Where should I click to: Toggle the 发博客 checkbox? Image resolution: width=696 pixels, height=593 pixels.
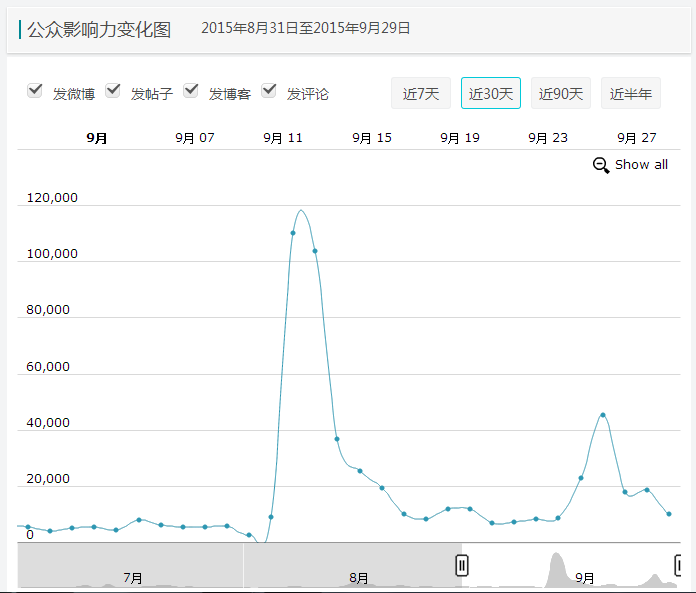191,91
